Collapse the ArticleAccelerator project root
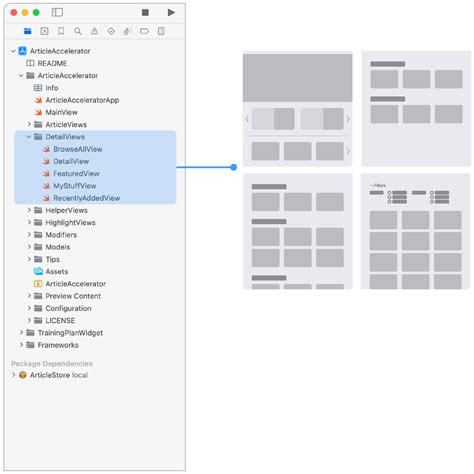 click(13, 51)
